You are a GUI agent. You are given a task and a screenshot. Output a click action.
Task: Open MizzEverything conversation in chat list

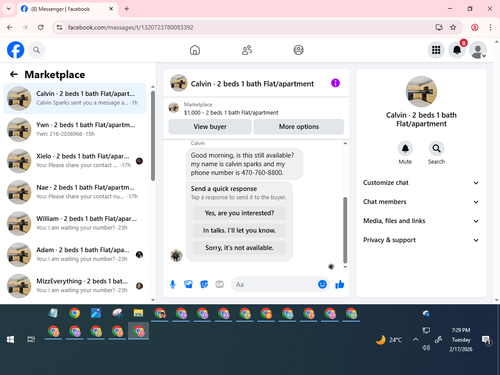pyautogui.click(x=75, y=286)
